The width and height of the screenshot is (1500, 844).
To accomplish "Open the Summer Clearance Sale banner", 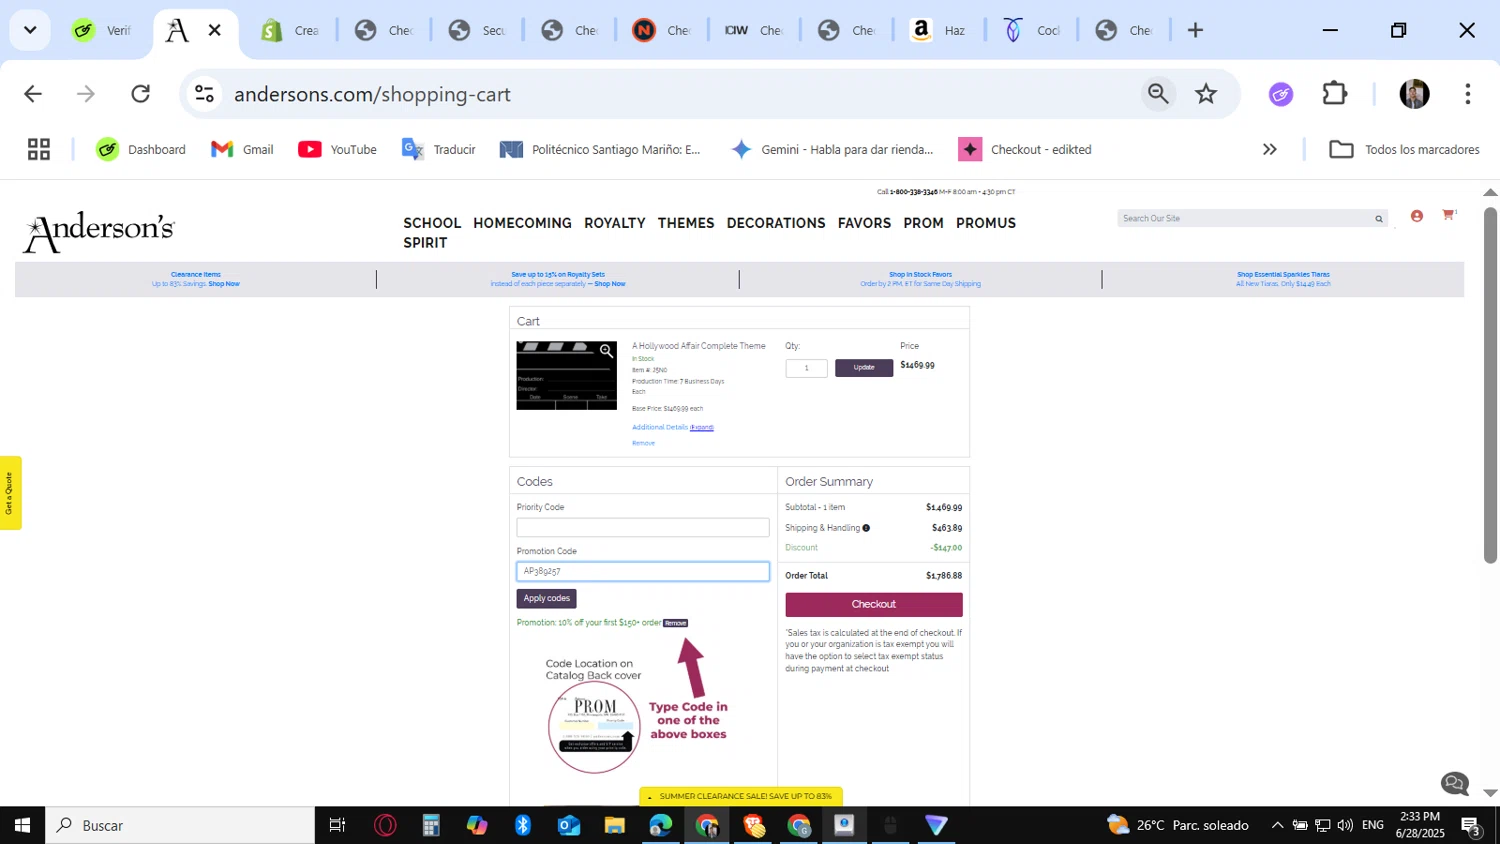I will coord(741,796).
